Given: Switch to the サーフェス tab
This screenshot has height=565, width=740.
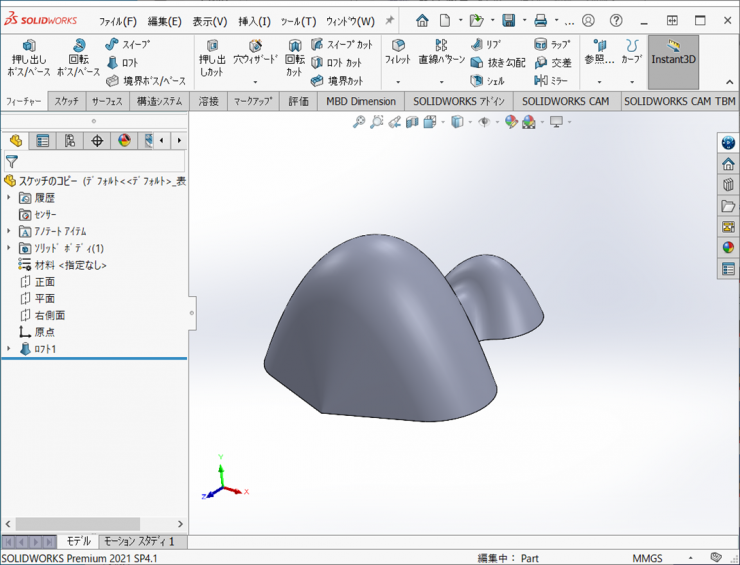Looking at the screenshot, I should (x=107, y=101).
